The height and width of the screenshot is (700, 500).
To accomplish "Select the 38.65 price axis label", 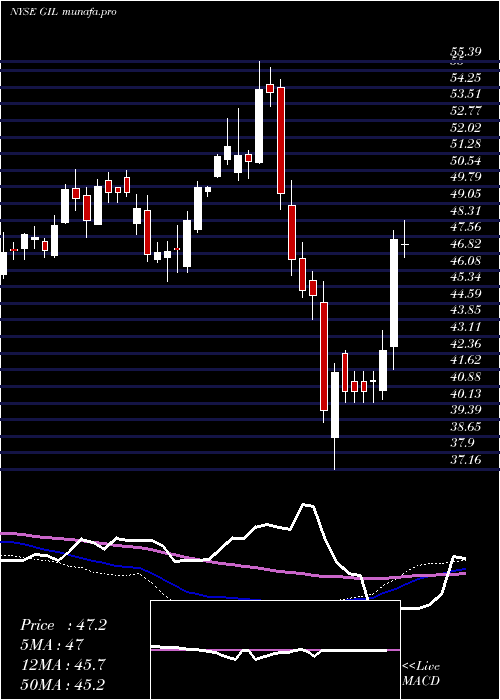I will click(x=466, y=427).
